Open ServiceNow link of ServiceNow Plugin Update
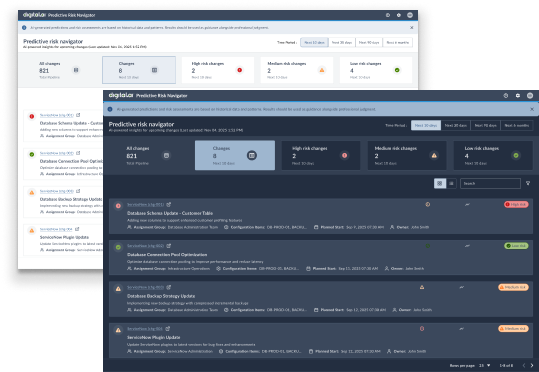 click(x=145, y=329)
